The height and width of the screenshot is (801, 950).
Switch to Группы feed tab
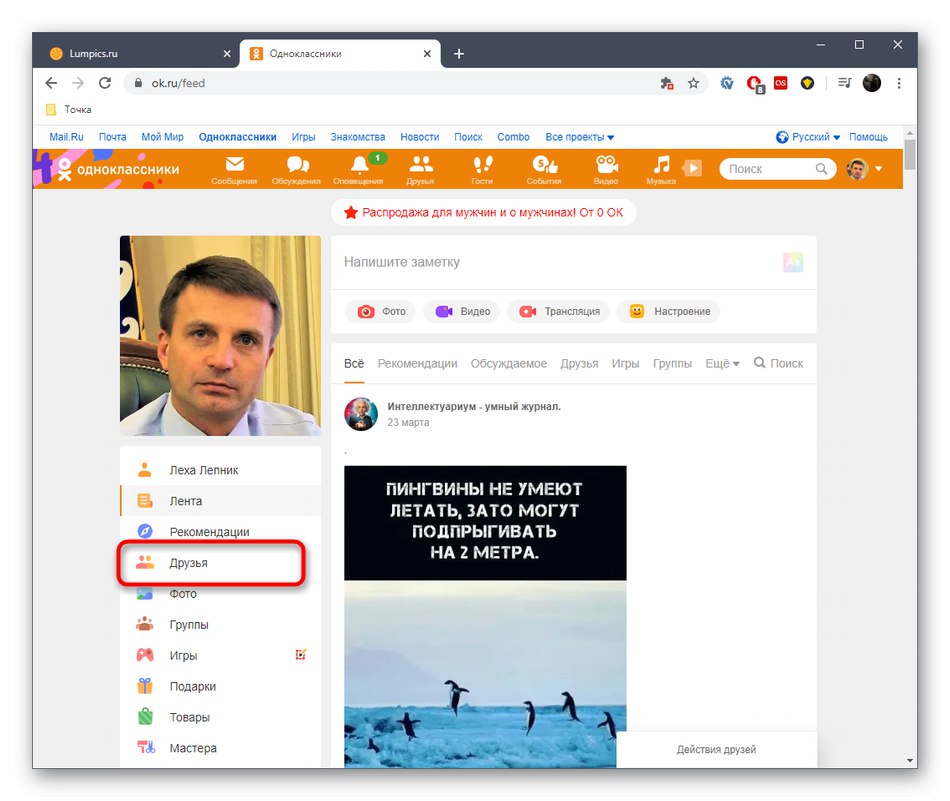click(673, 364)
